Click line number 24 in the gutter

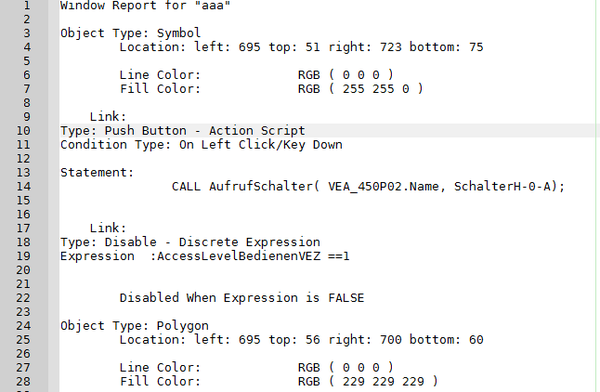tap(23, 326)
